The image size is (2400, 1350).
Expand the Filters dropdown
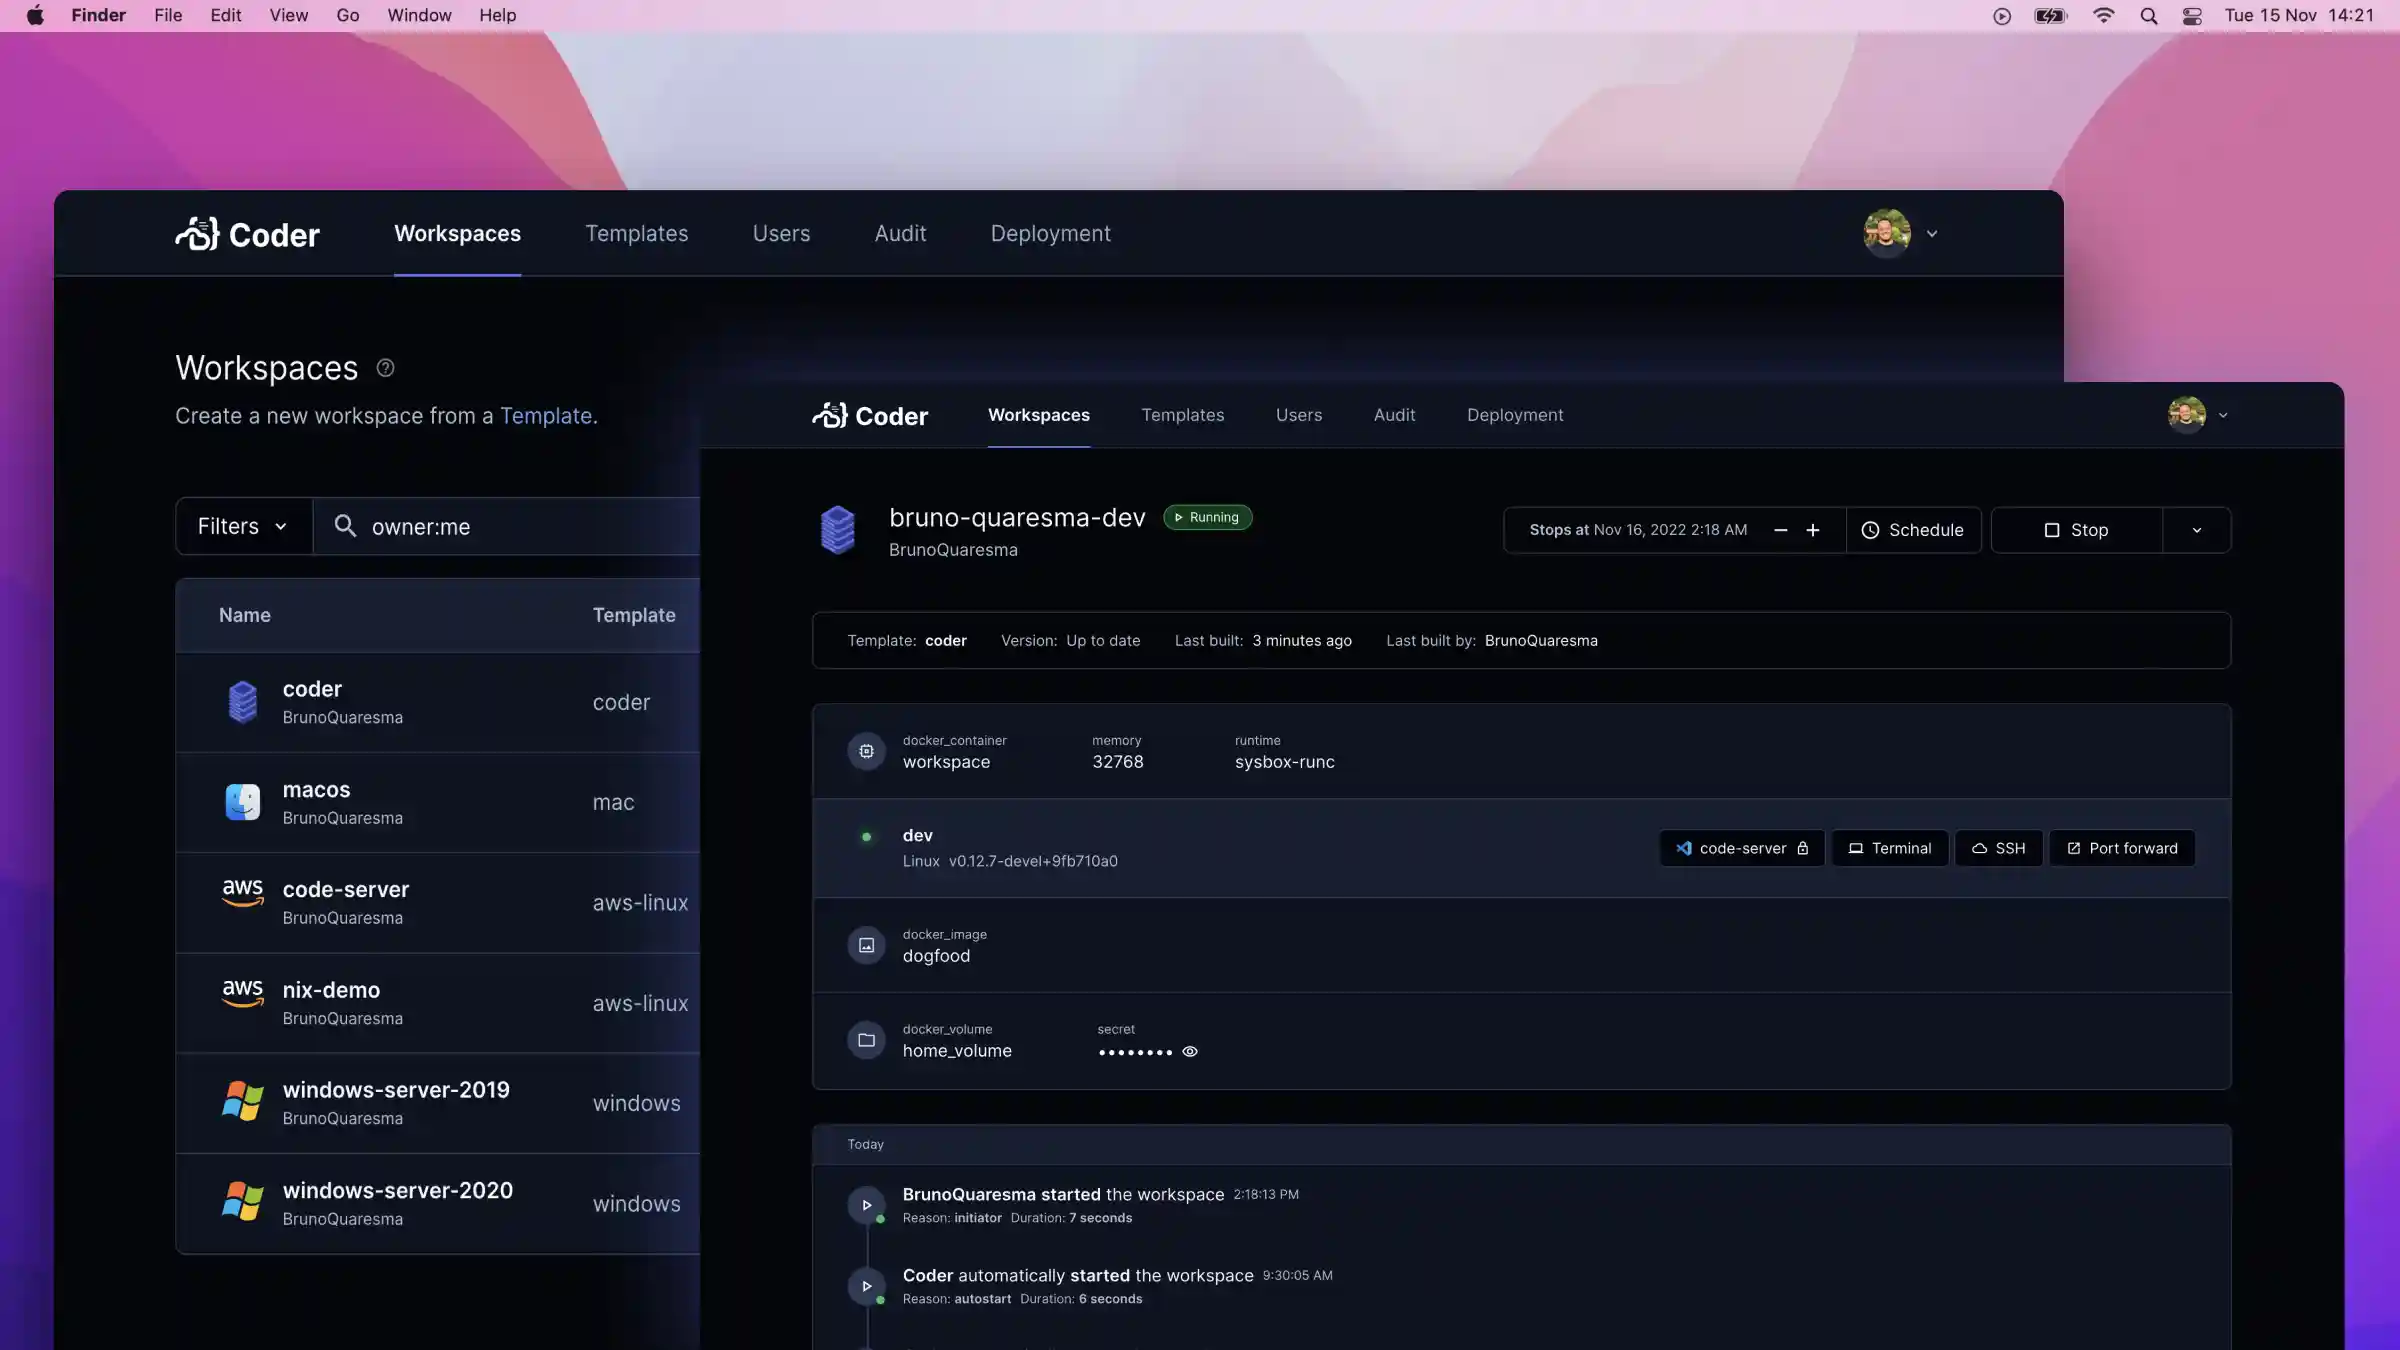tap(243, 526)
